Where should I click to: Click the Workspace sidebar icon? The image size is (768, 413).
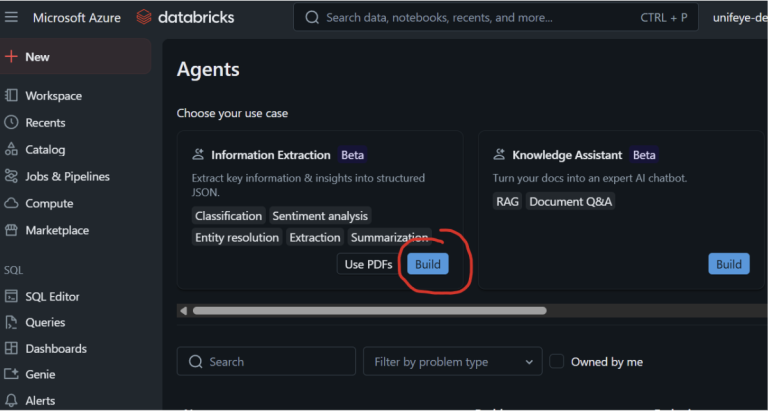(x=12, y=96)
